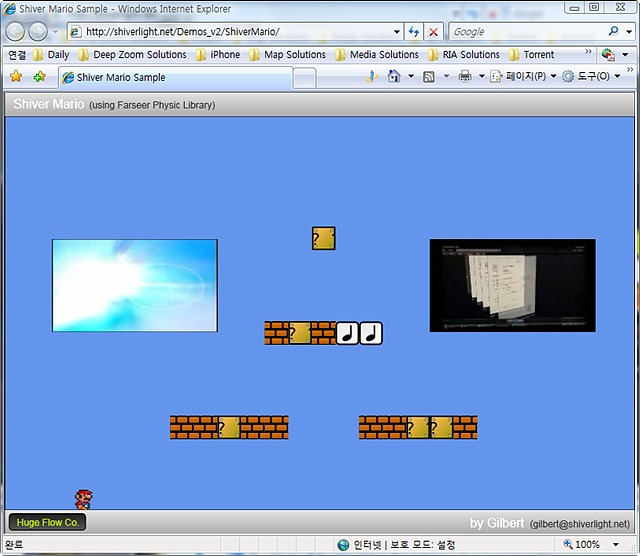640x556 pixels.
Task: Open the iPhone favorites folder
Action: (218, 55)
